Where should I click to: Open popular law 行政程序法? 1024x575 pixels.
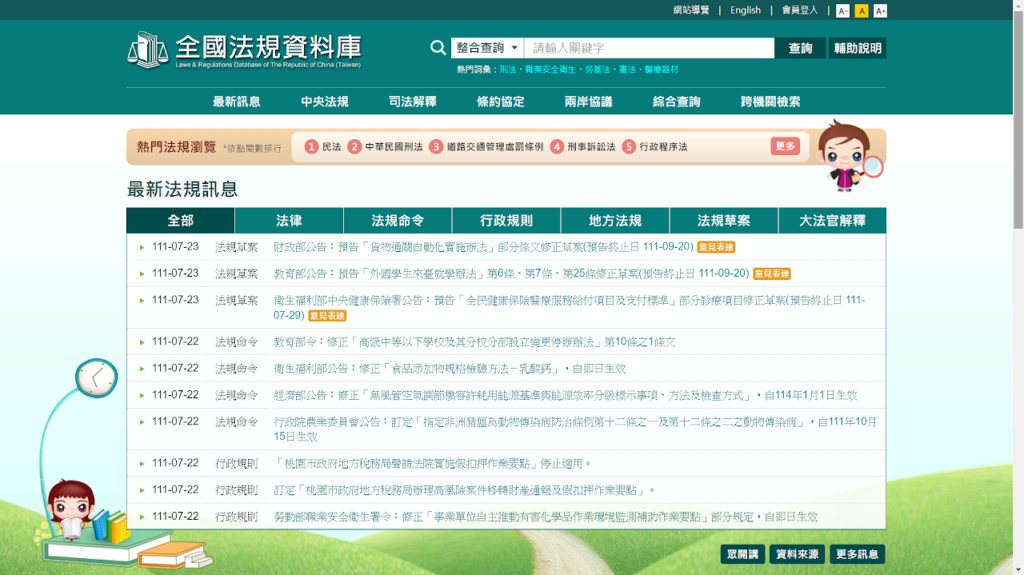click(x=663, y=147)
